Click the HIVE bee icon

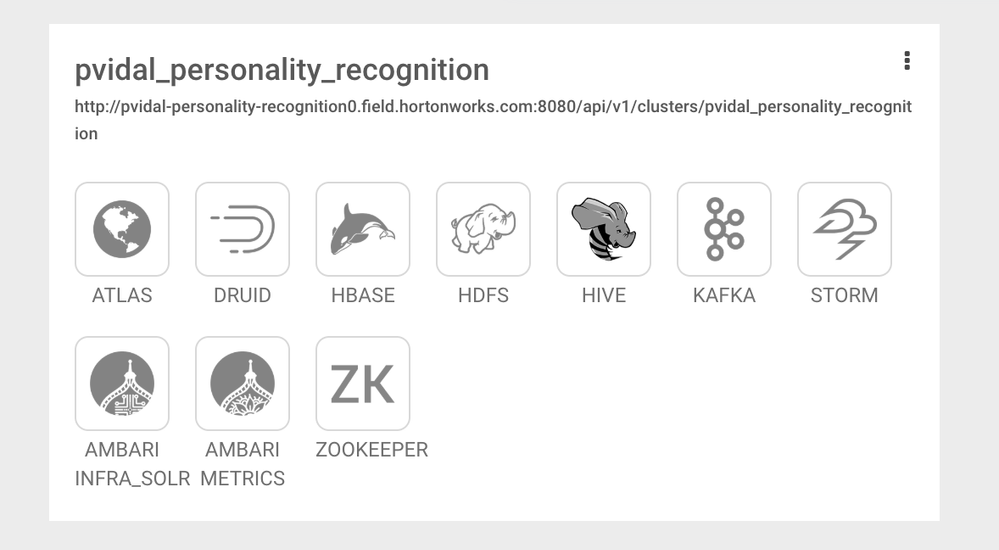pos(603,229)
